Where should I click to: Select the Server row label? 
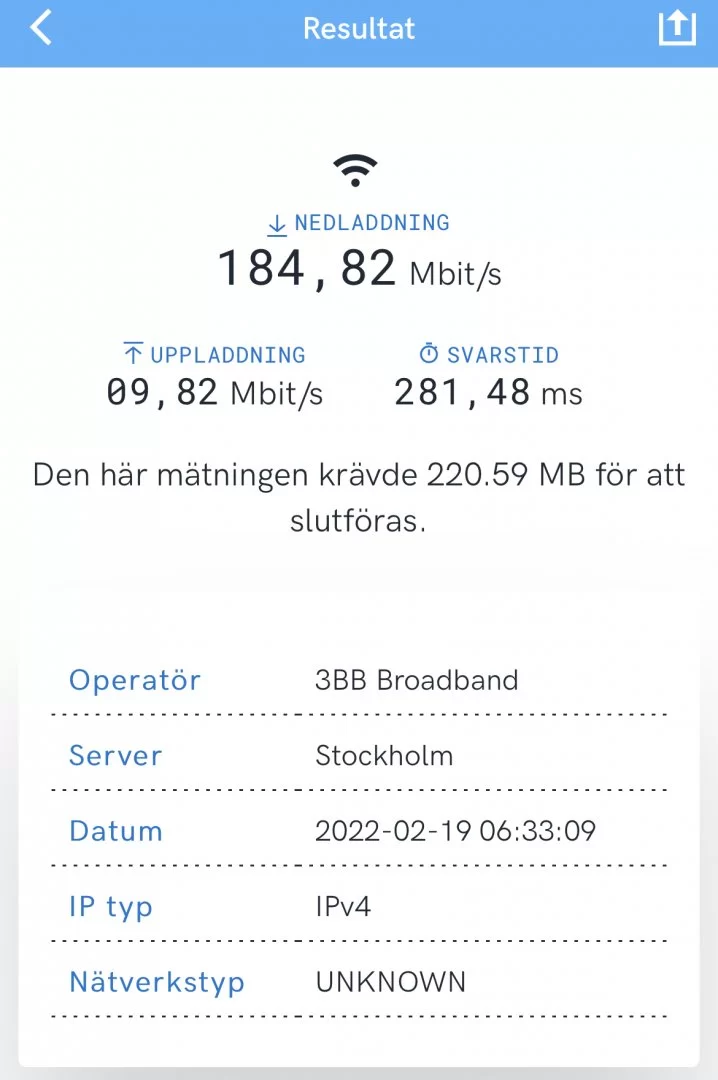(x=115, y=756)
